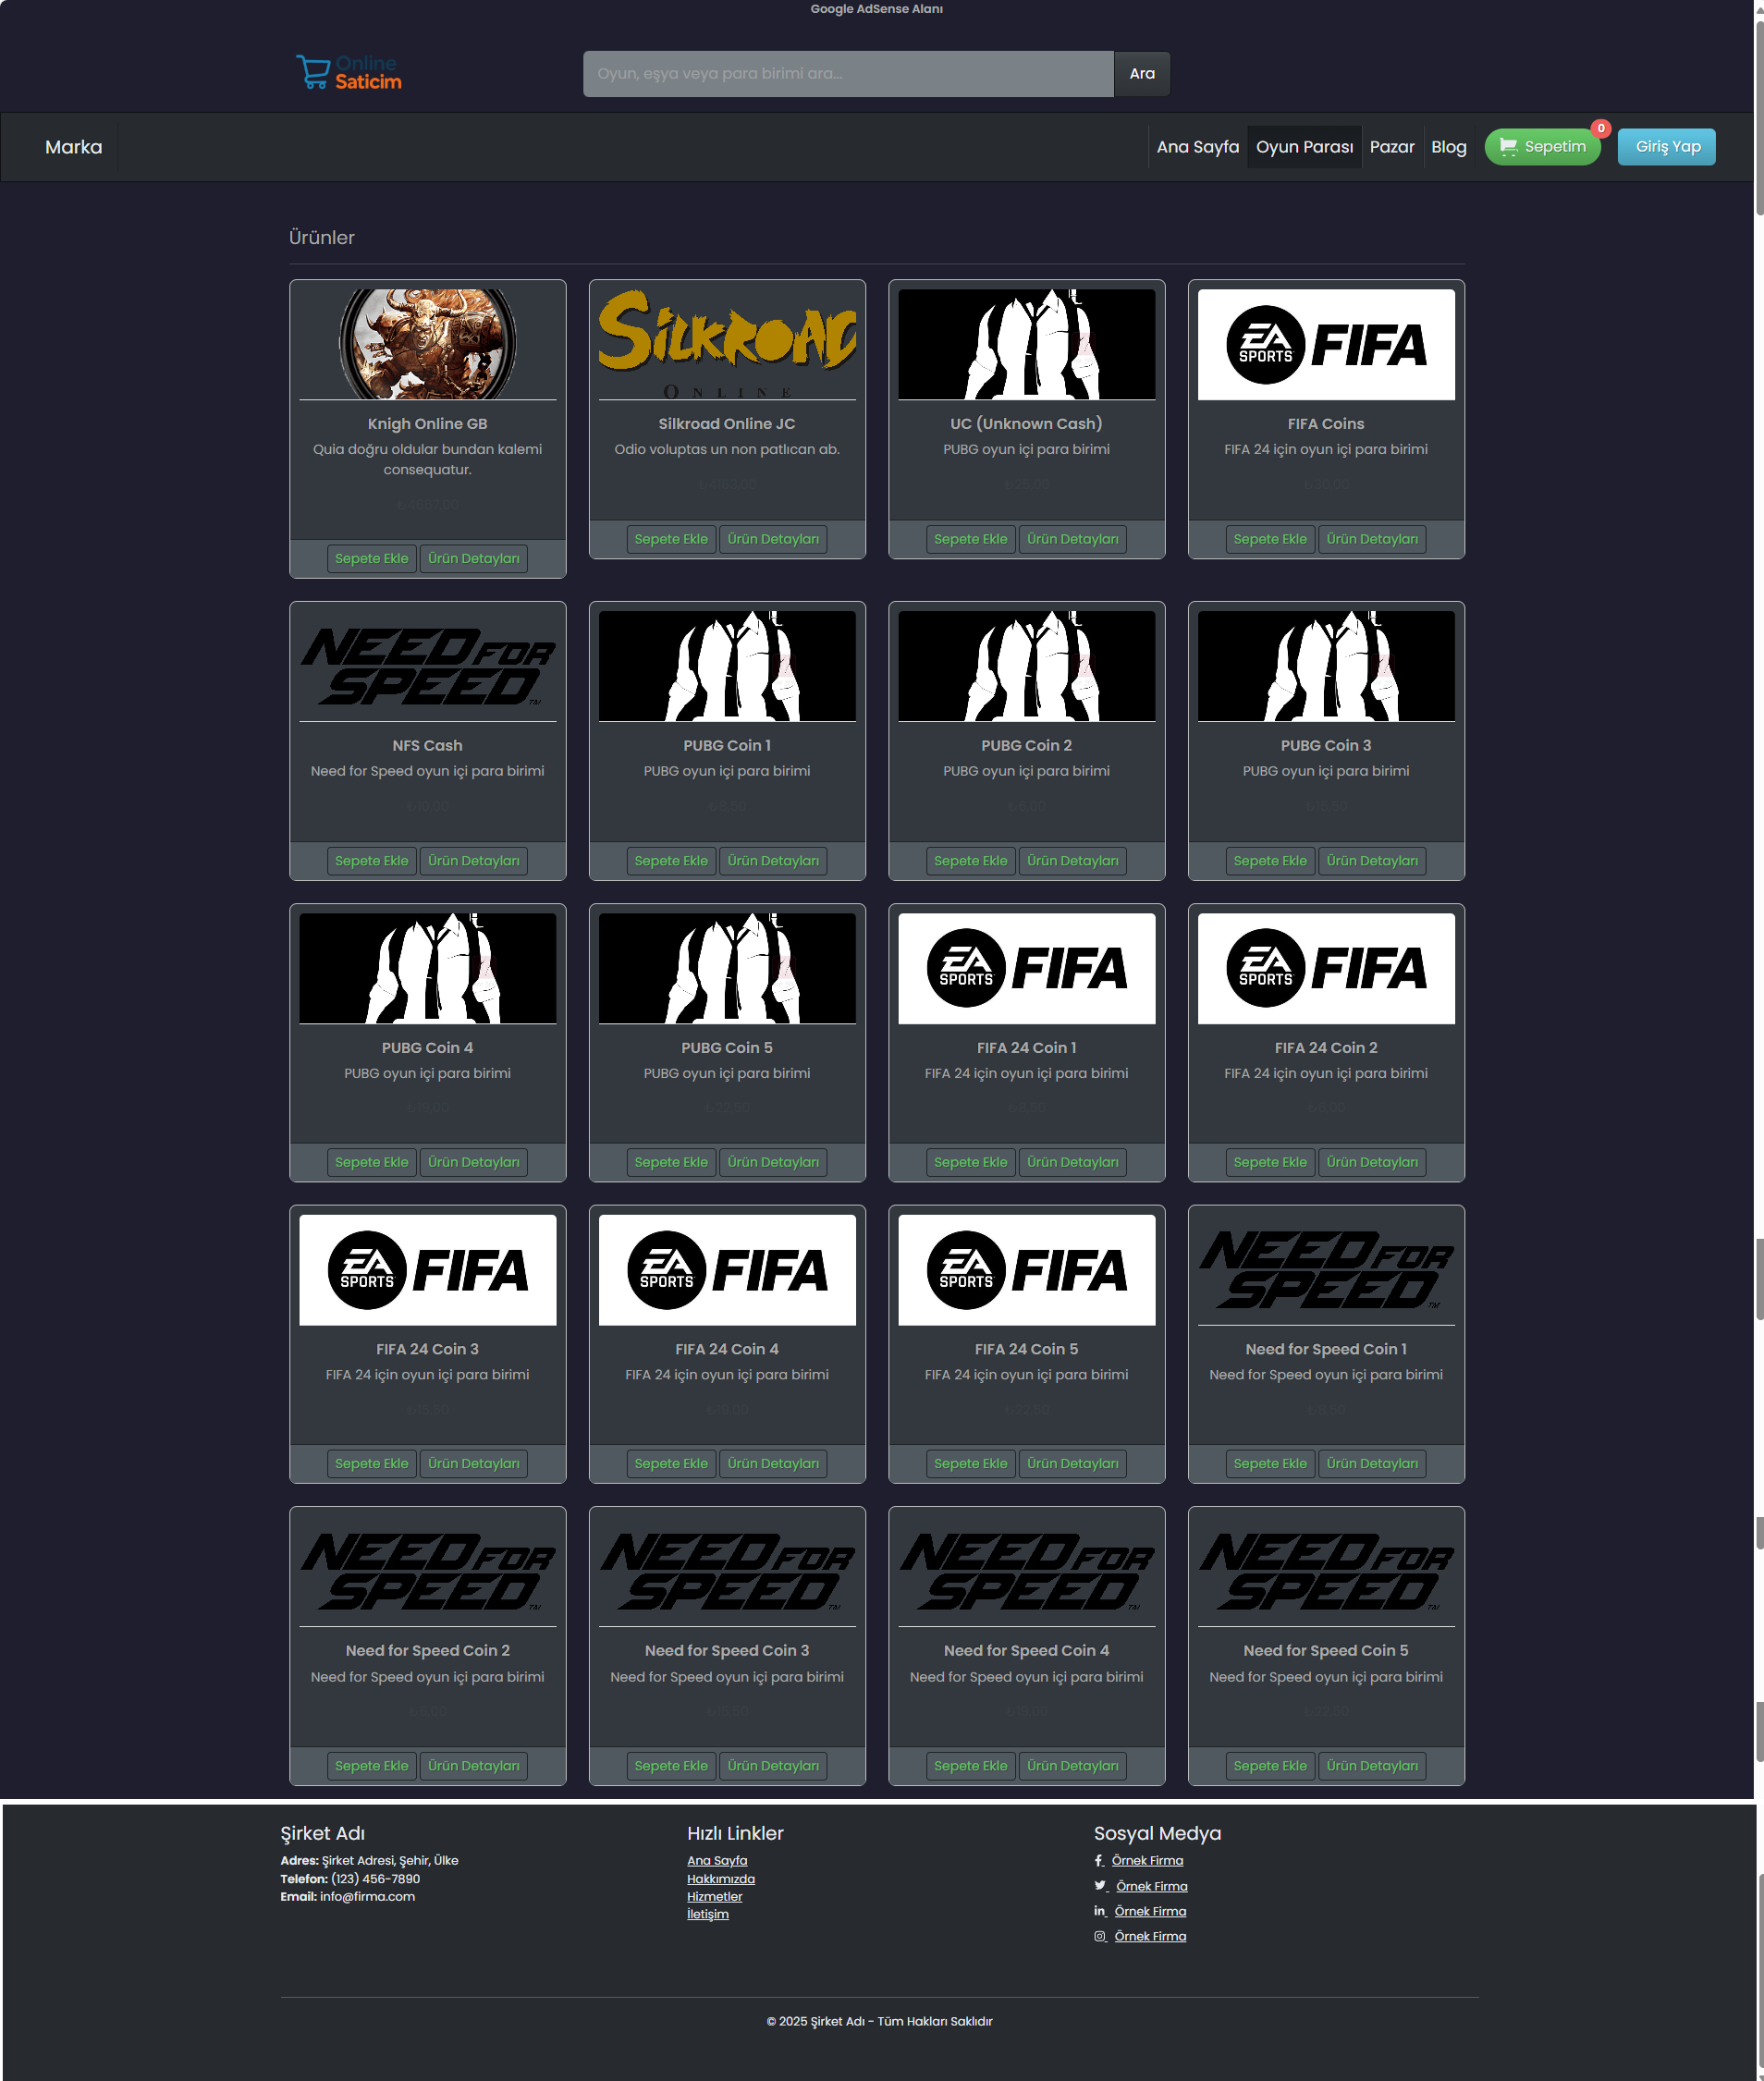This screenshot has width=1764, height=2081.
Task: Add PUBG Coin 4 to cart
Action: click(372, 1162)
